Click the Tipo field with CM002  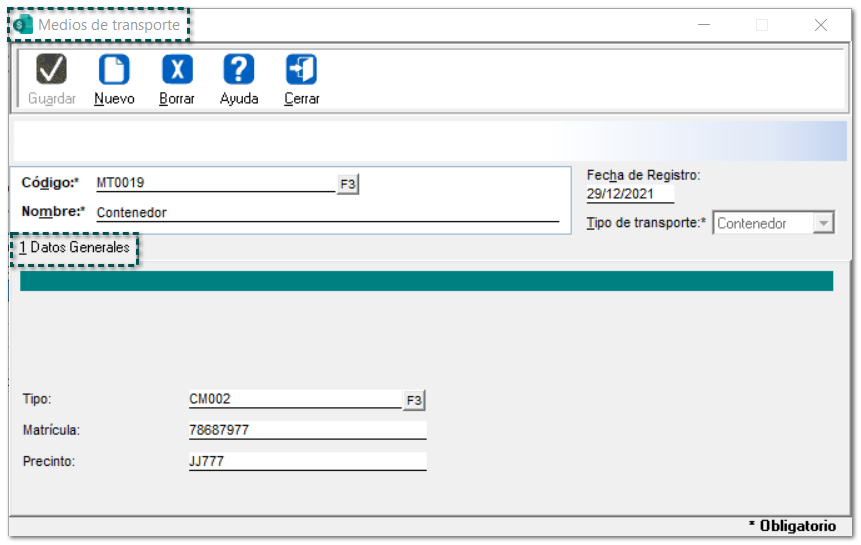click(294, 399)
